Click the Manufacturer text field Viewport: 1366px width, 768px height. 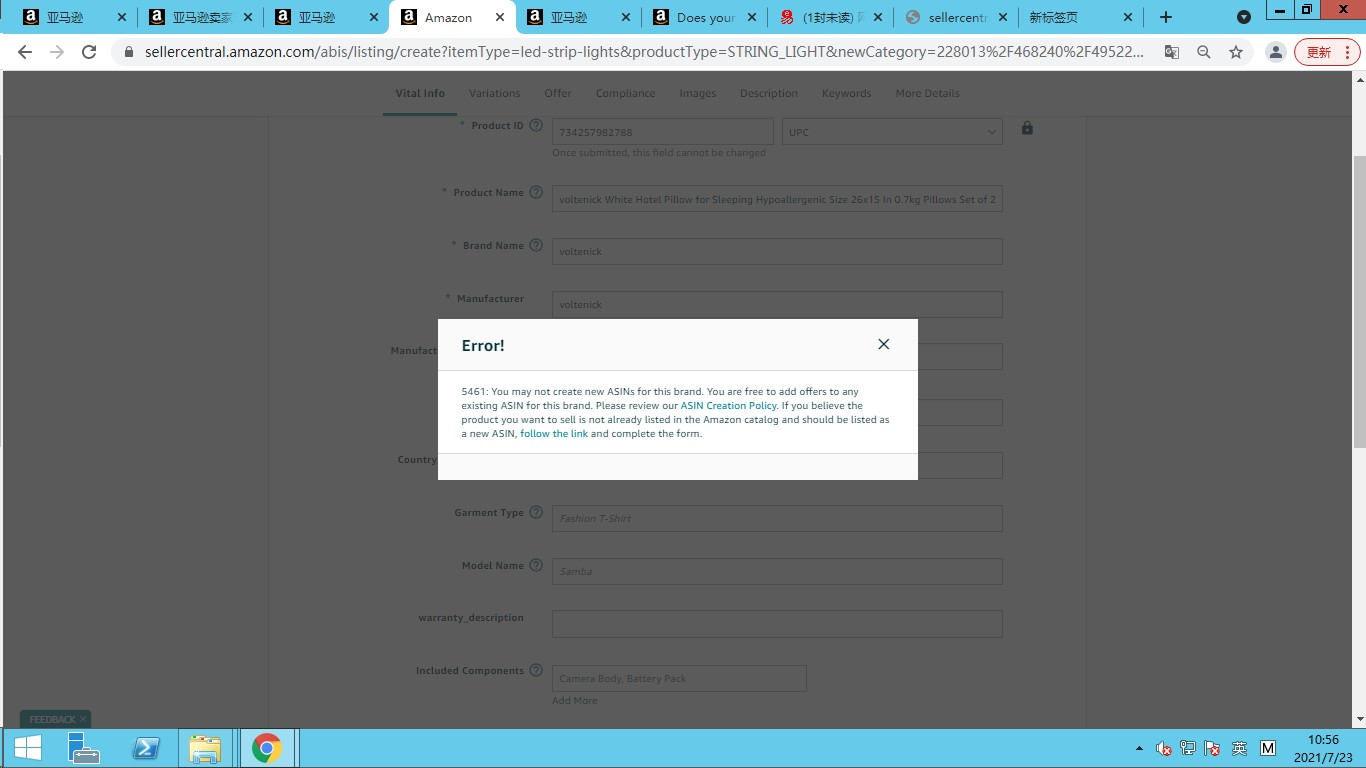pyautogui.click(x=777, y=304)
